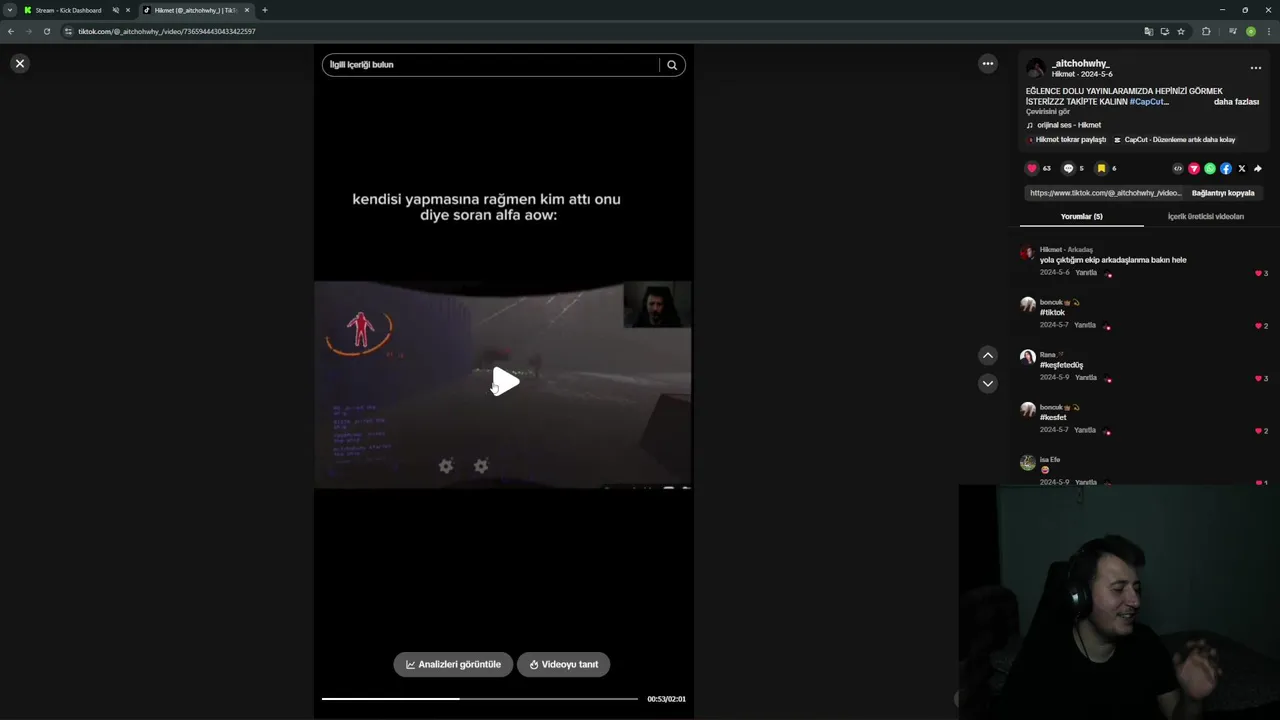Screen dimensions: 1280x720
Task: Switch to the 'Yorumlar (5)' tab
Action: 1082,216
